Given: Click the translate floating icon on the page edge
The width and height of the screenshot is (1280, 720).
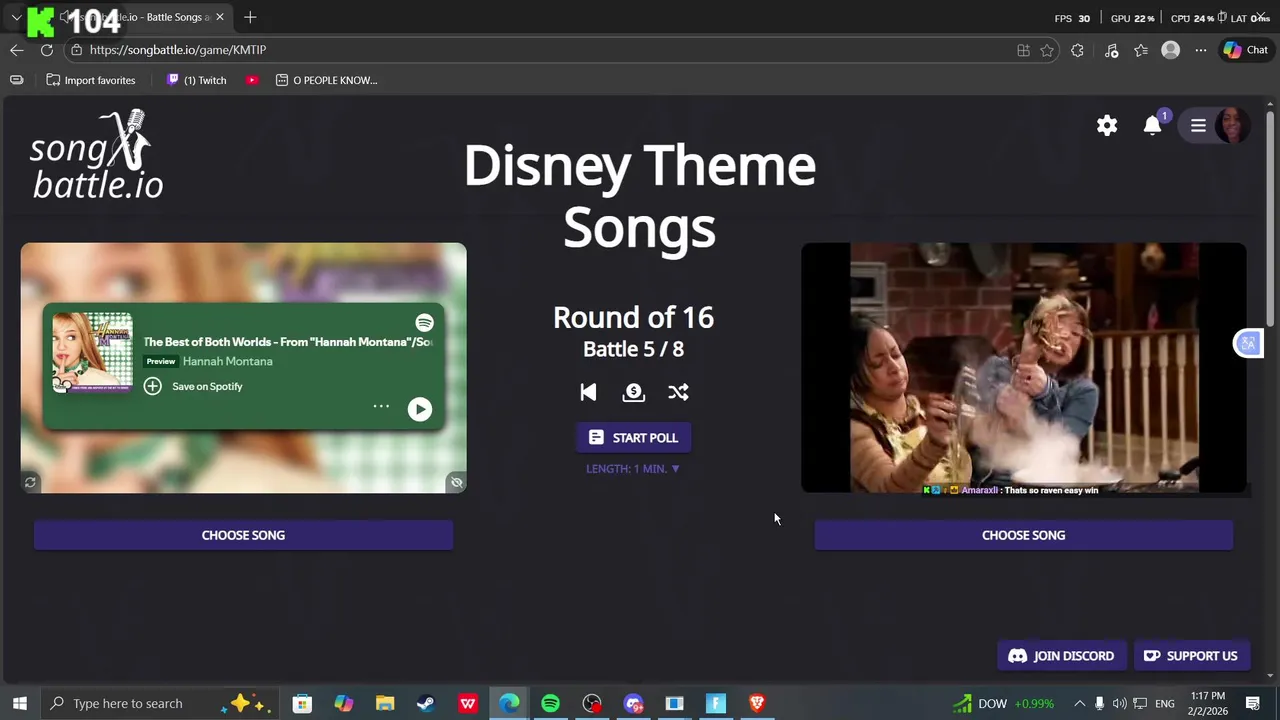Looking at the screenshot, I should point(1248,344).
